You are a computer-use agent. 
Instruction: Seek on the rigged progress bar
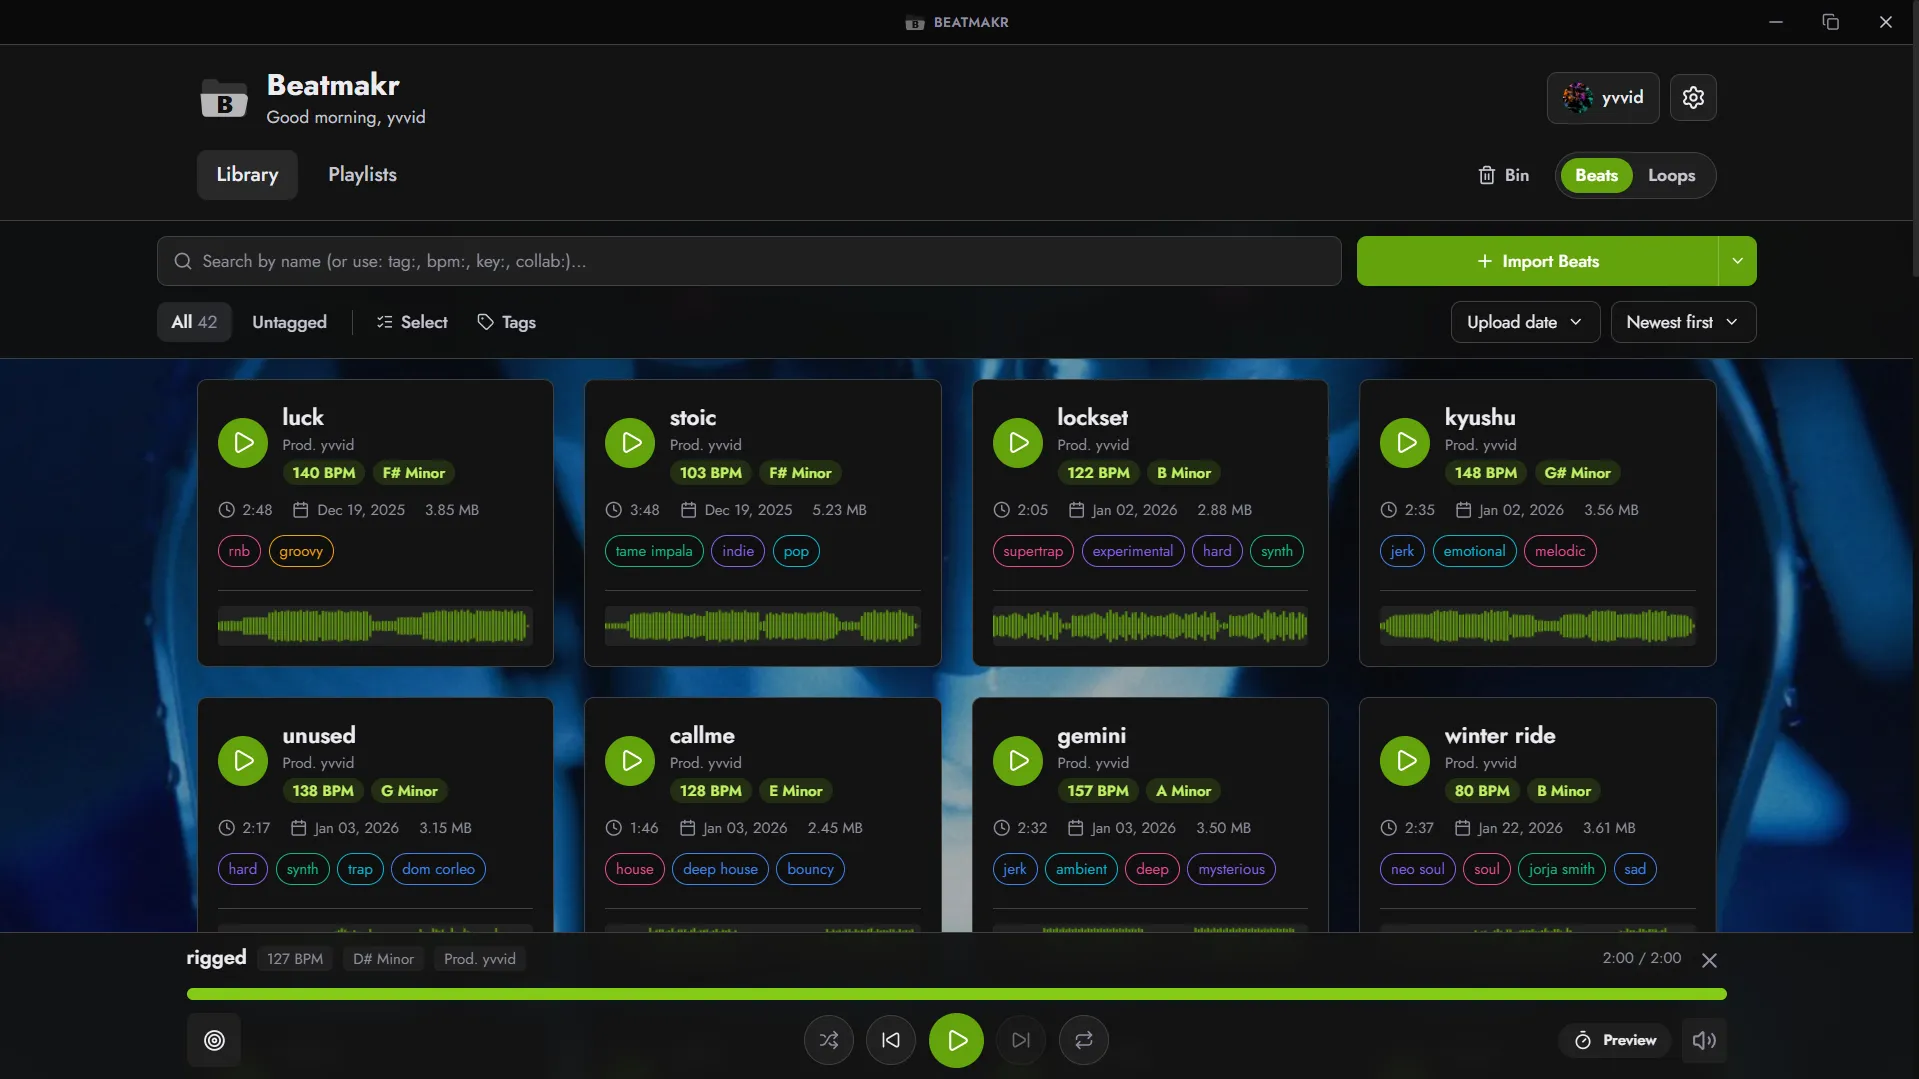tap(956, 994)
